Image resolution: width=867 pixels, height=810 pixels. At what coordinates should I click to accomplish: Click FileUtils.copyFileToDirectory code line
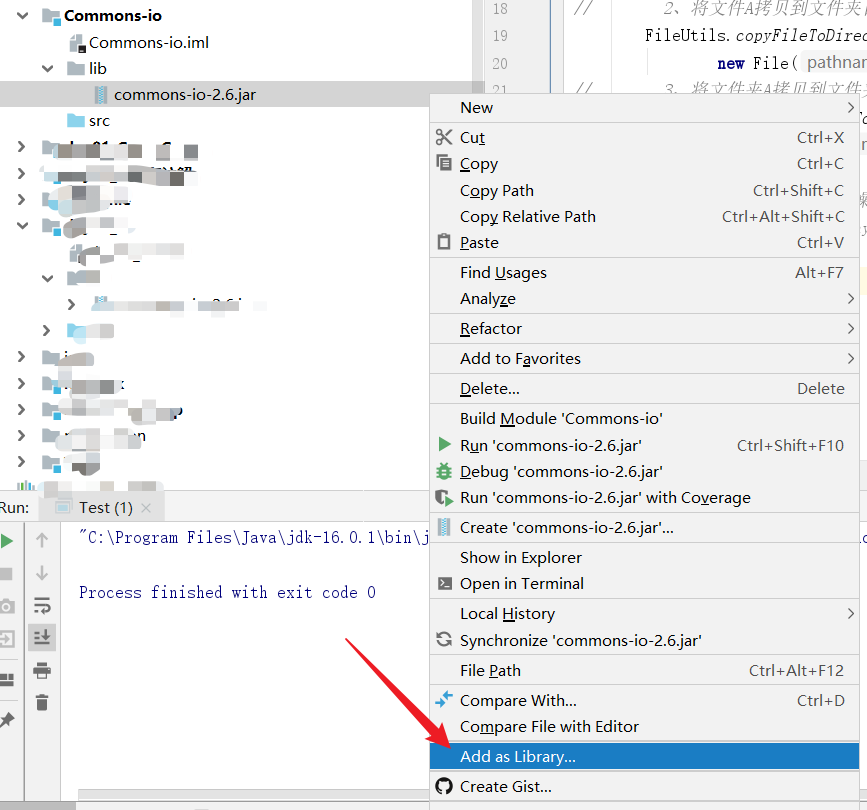point(755,36)
